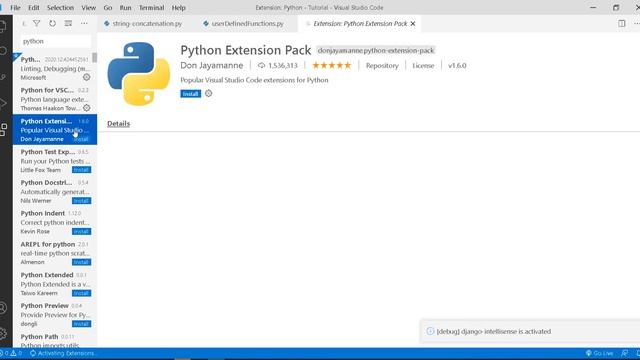Image resolution: width=640 pixels, height=360 pixels.
Task: Click the extensions search box
Action: point(56,41)
